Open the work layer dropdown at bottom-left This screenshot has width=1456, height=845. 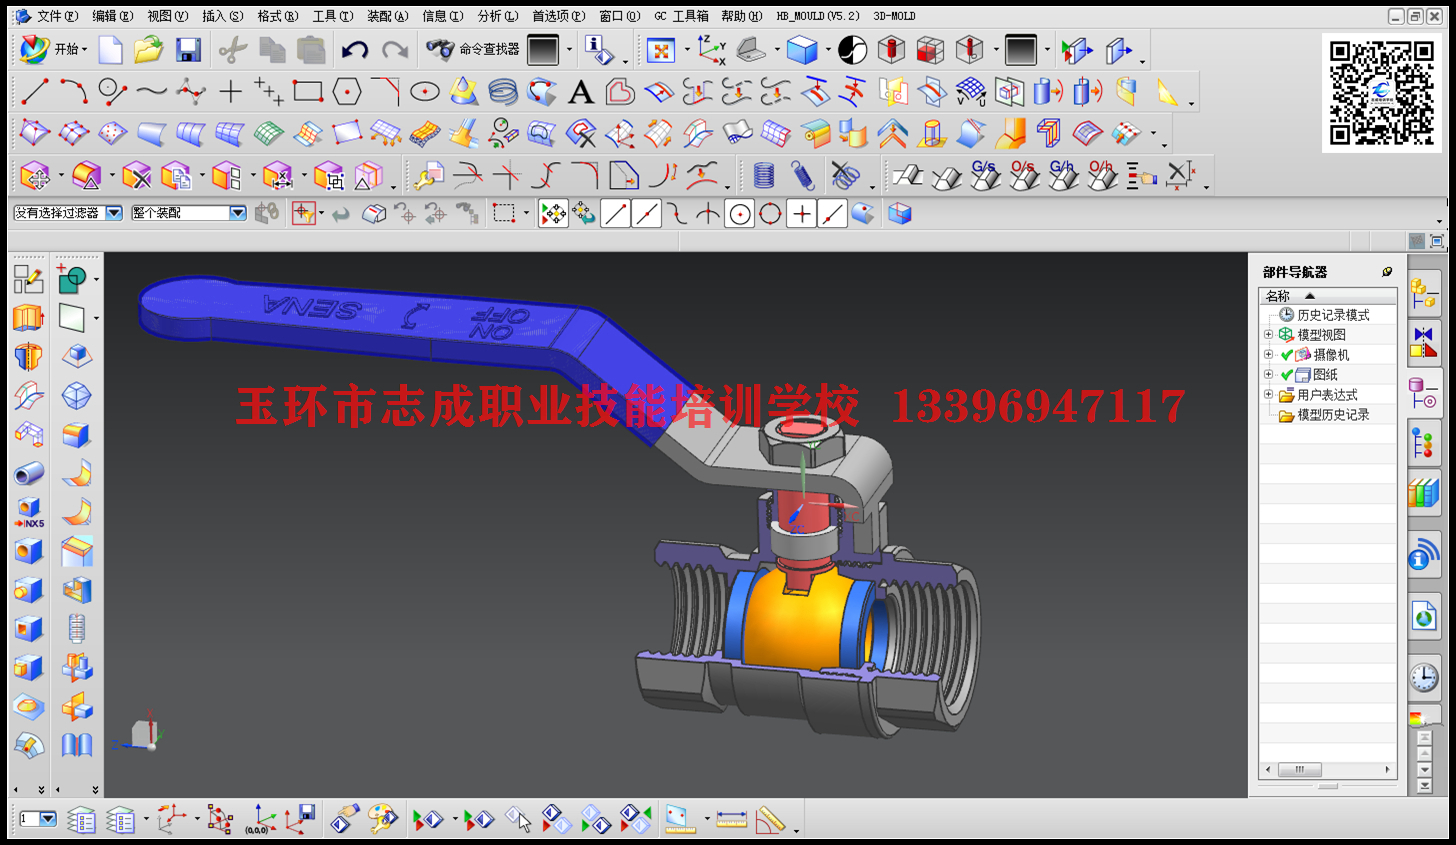[x=47, y=819]
